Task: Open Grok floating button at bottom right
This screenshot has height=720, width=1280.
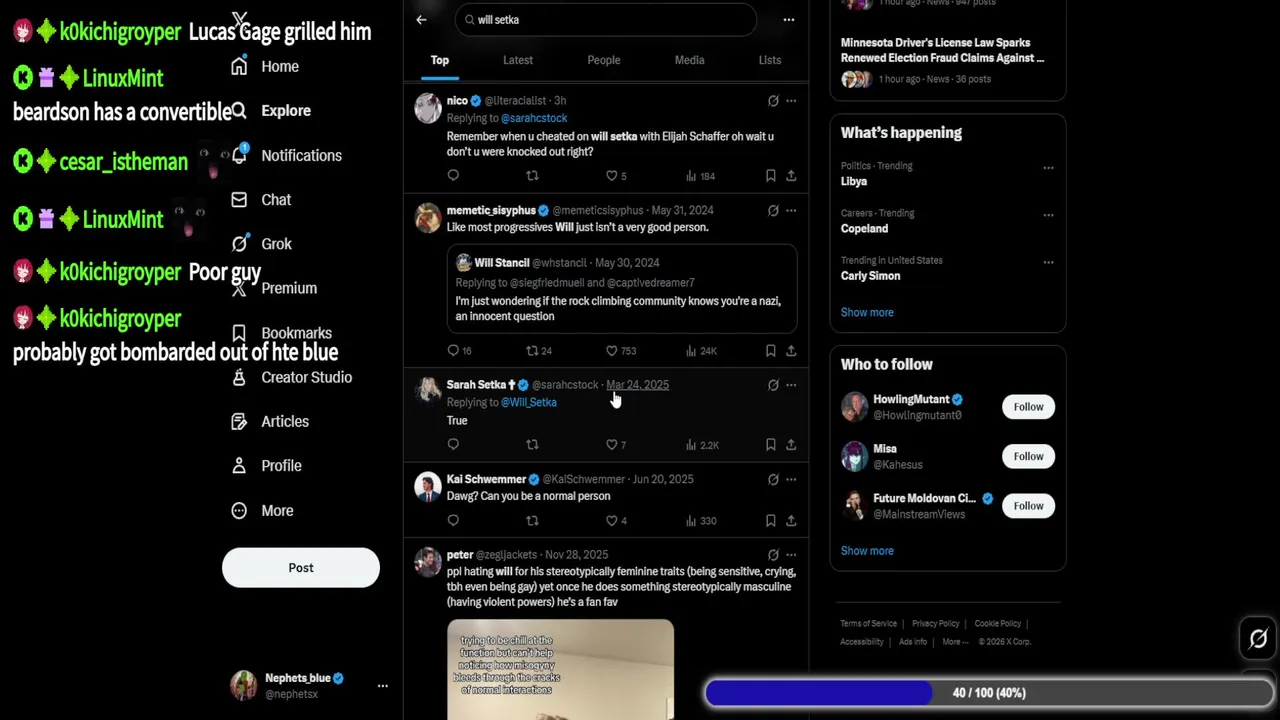Action: click(x=1258, y=637)
